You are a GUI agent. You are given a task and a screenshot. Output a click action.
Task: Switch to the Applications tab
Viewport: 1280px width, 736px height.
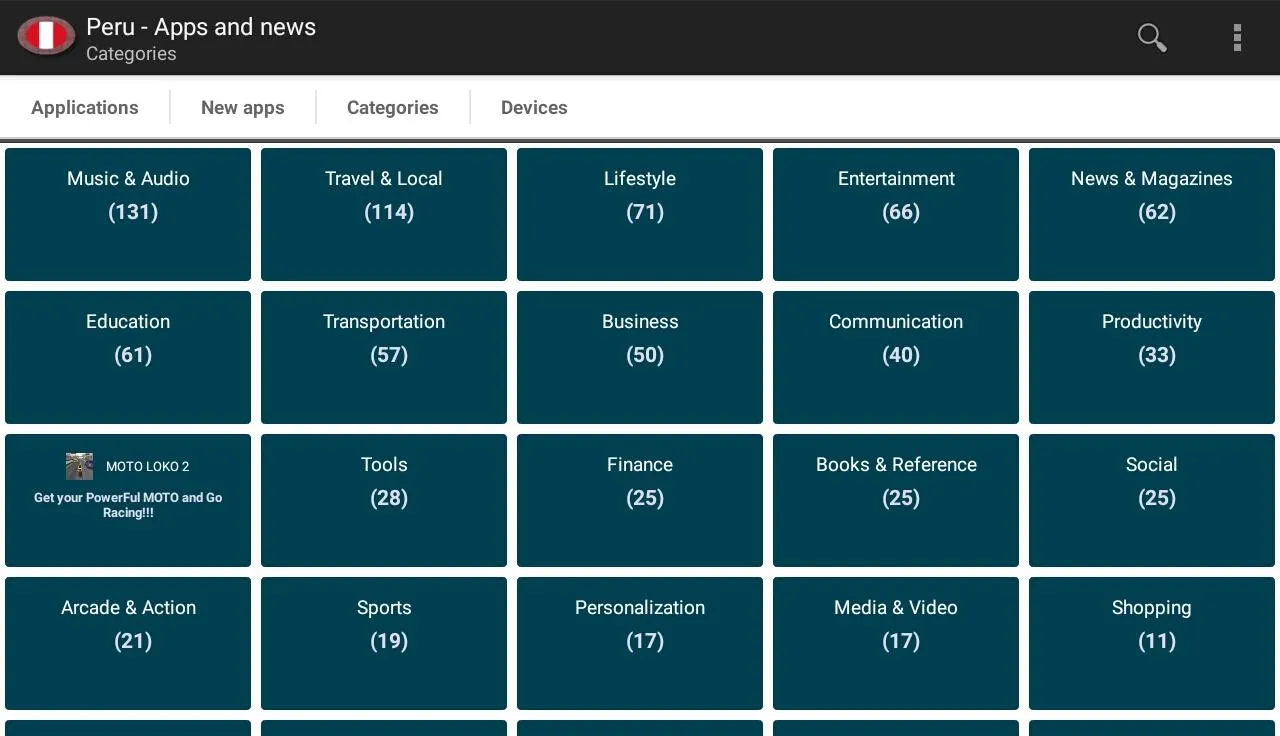(x=85, y=108)
